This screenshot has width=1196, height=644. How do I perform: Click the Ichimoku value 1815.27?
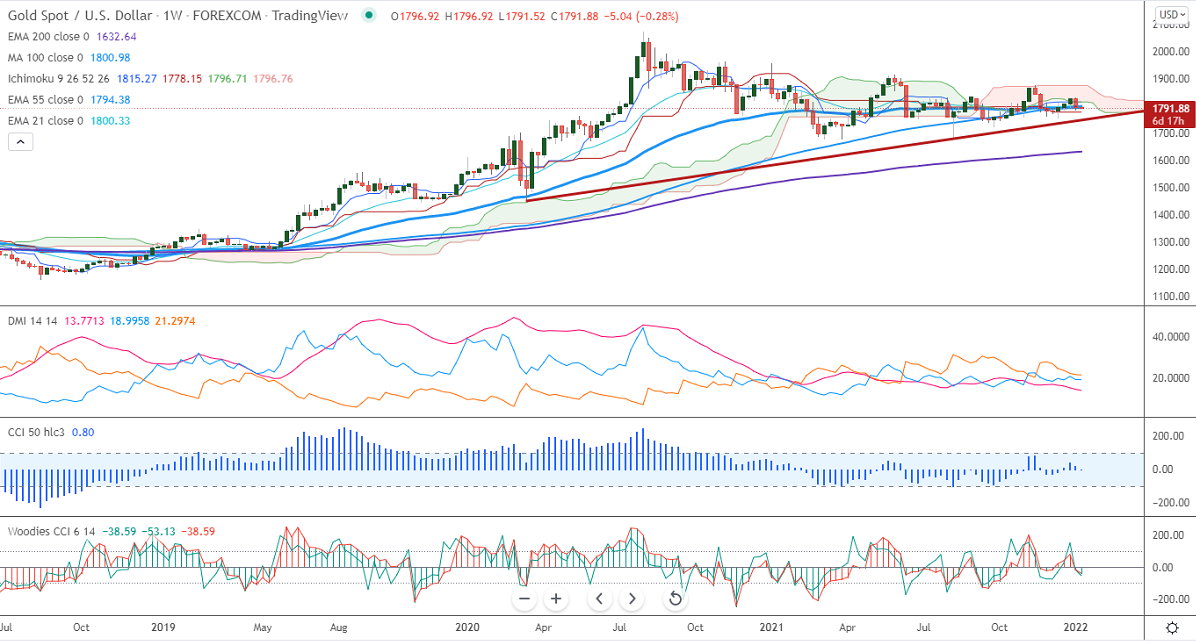[x=137, y=79]
